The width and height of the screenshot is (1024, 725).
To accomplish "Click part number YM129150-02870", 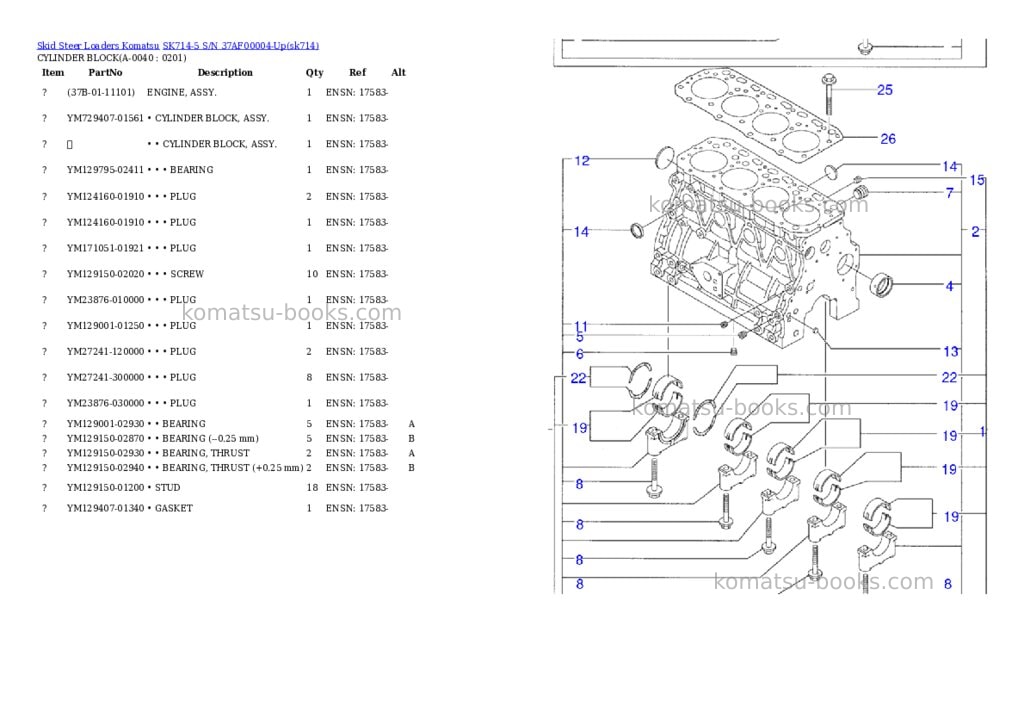I will coord(105,439).
